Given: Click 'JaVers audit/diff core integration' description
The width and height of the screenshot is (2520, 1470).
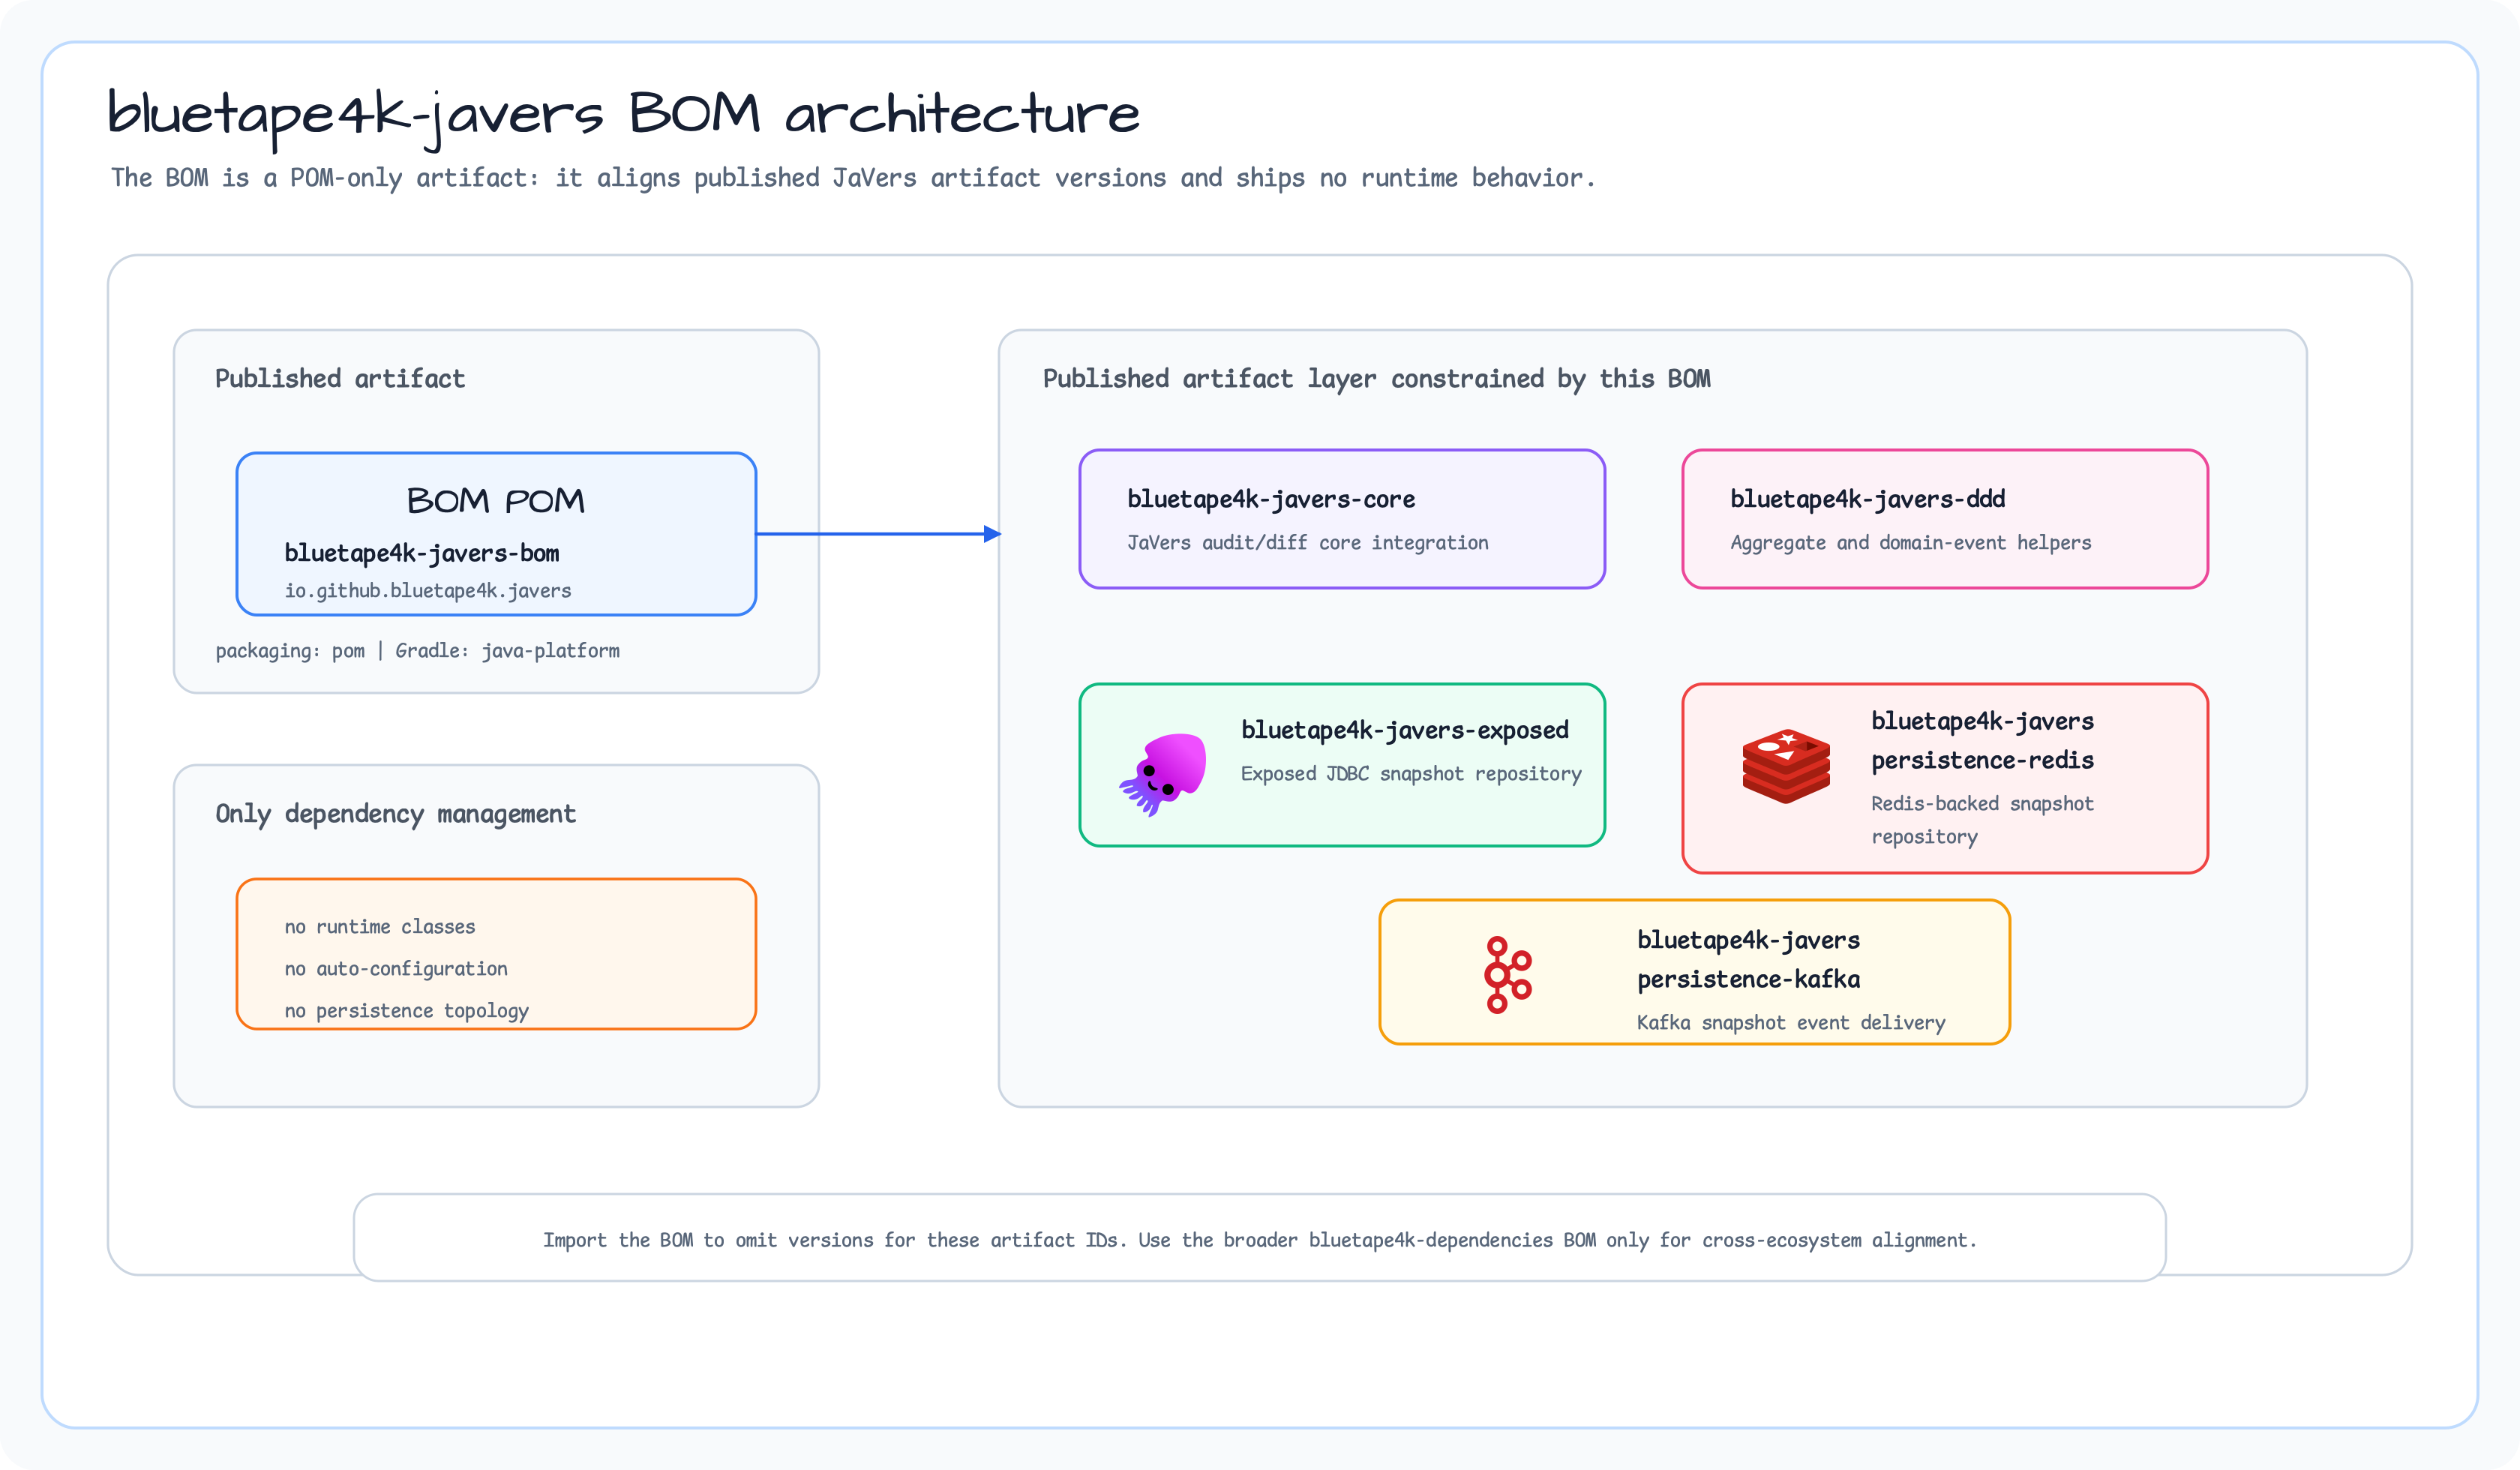Looking at the screenshot, I should (x=1308, y=543).
